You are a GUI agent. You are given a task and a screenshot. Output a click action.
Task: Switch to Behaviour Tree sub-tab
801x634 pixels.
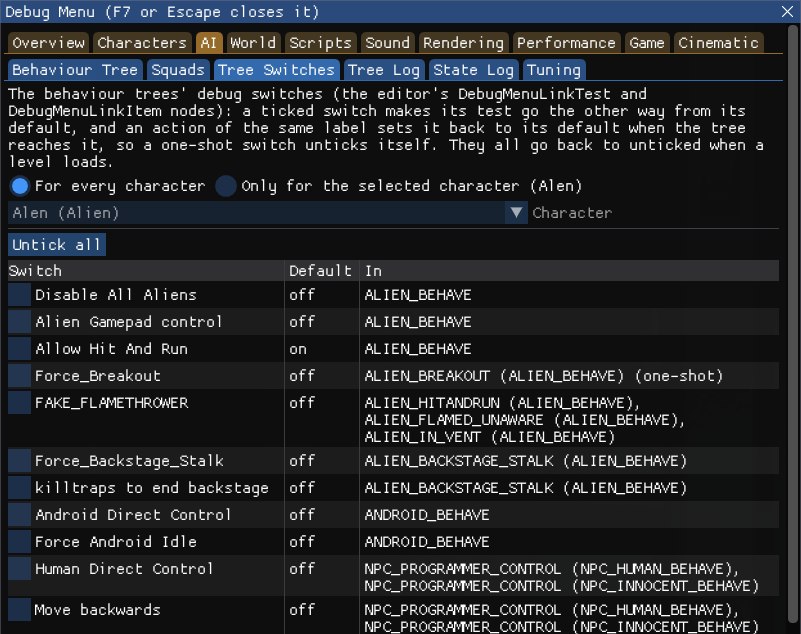[75, 70]
